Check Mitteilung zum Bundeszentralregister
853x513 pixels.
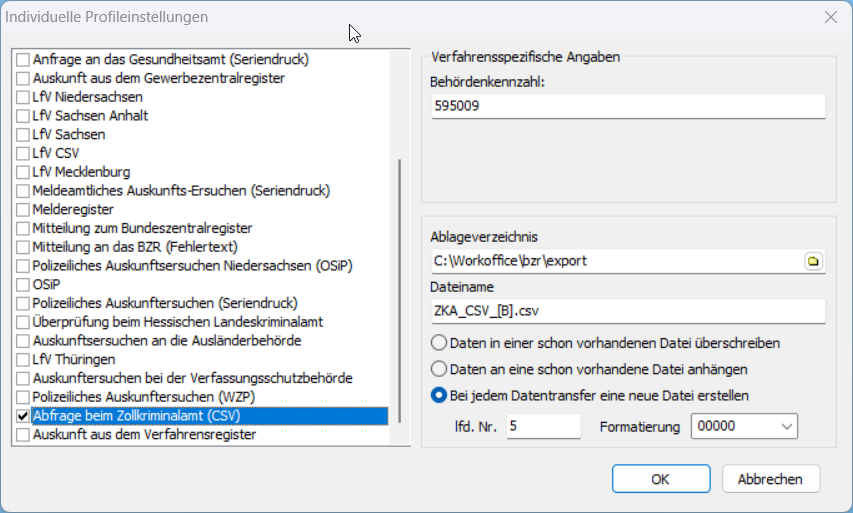click(x=23, y=228)
